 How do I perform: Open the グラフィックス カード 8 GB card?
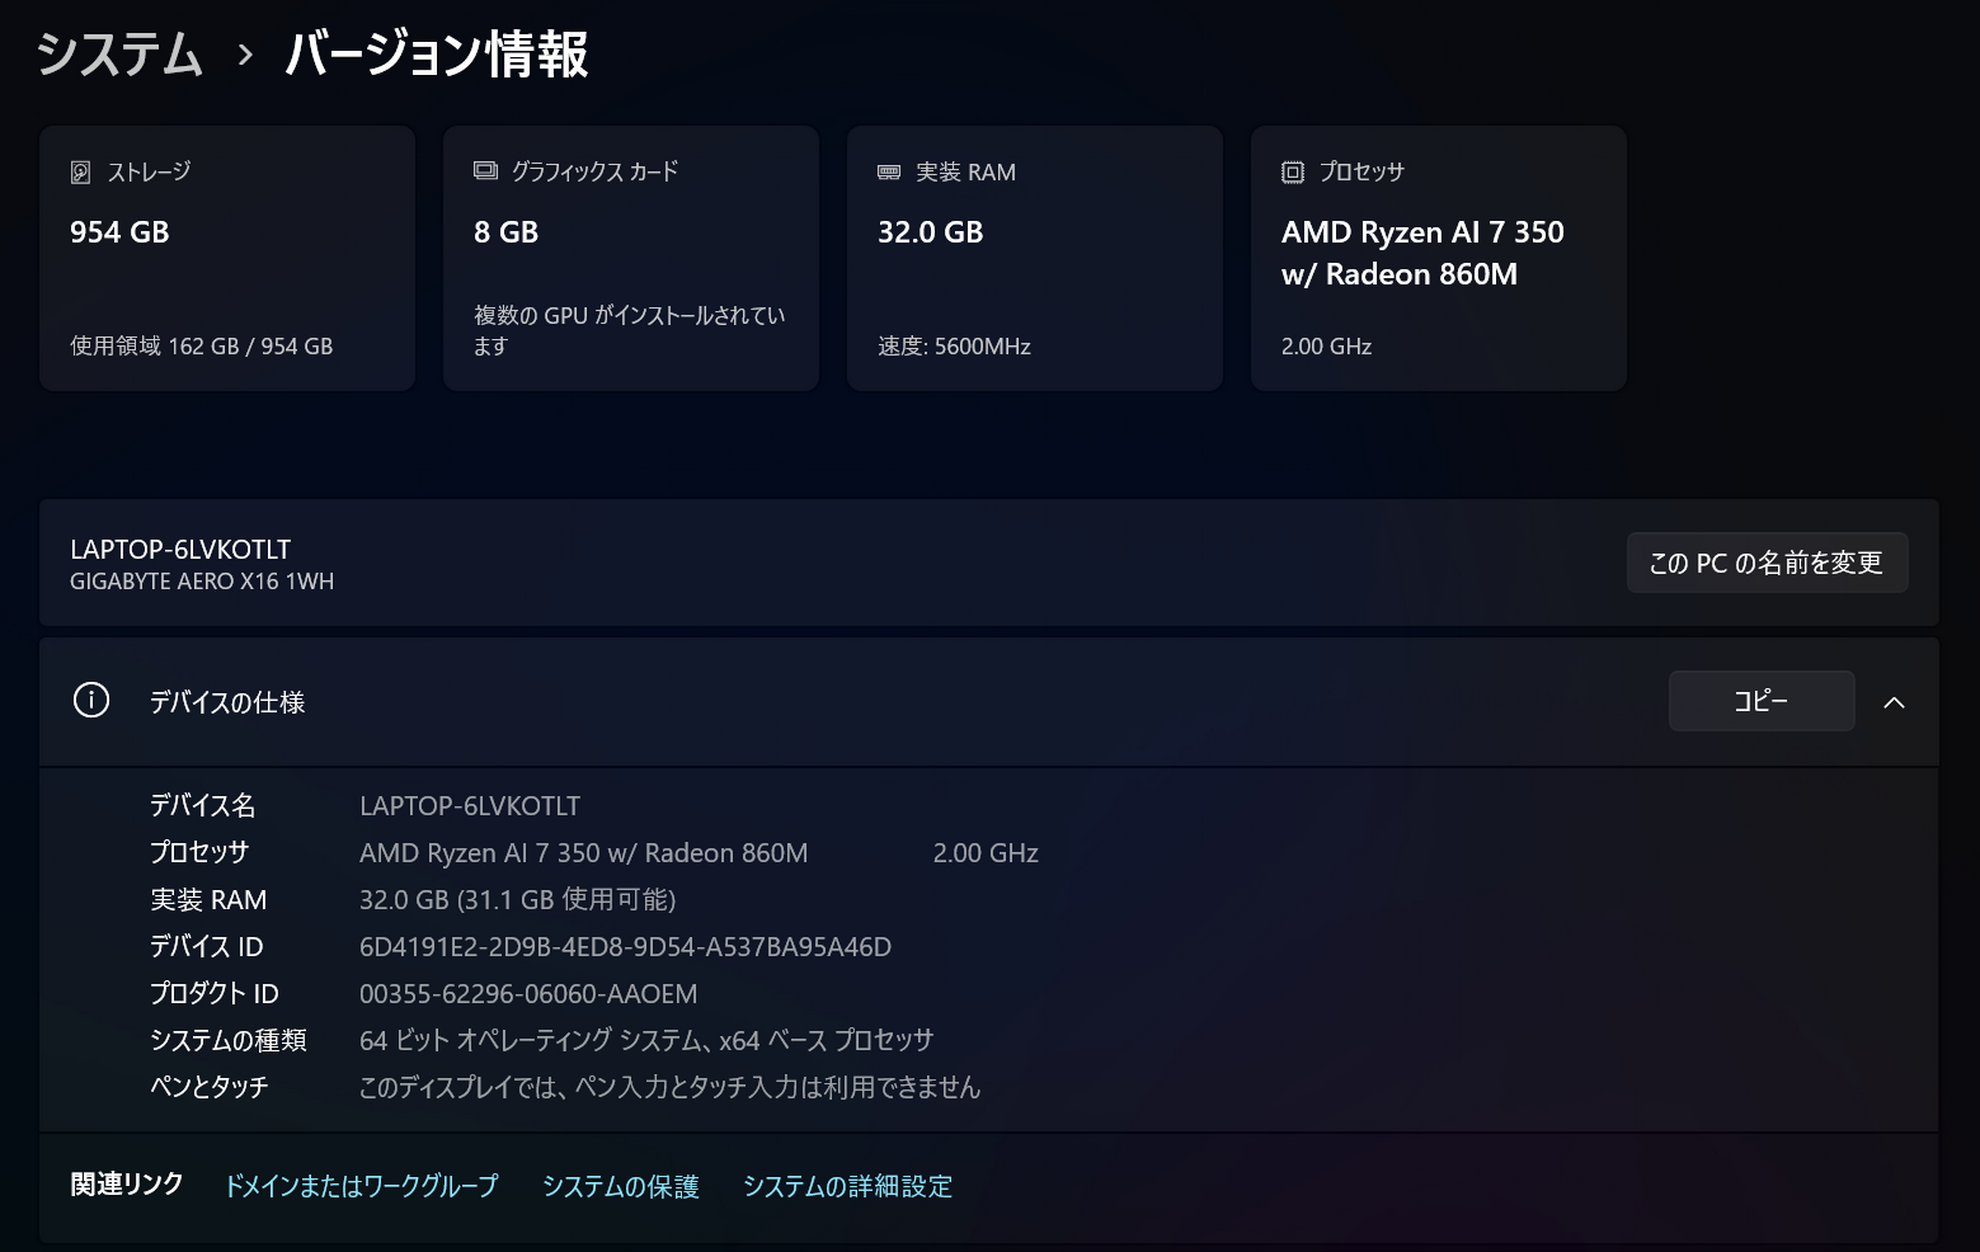click(x=631, y=258)
